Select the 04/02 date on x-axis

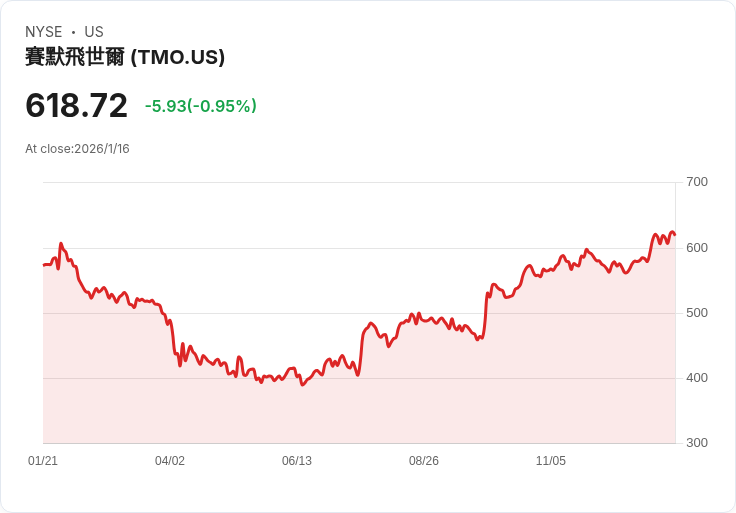(170, 461)
